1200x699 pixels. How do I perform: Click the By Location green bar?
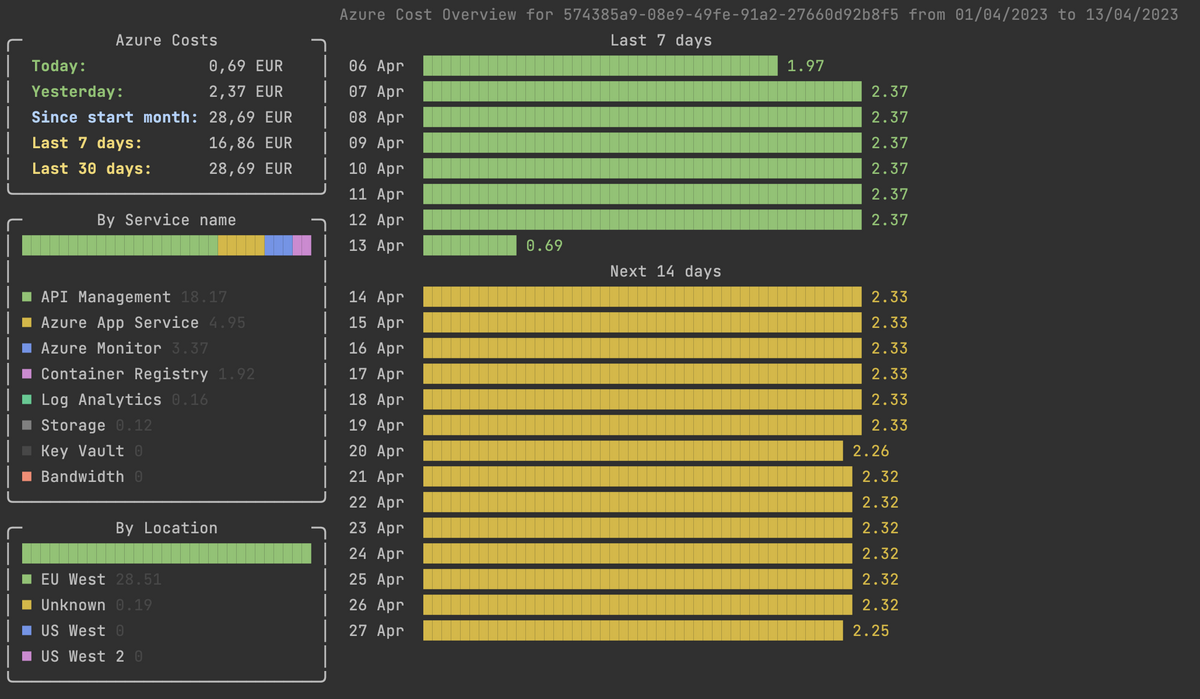pos(167,553)
